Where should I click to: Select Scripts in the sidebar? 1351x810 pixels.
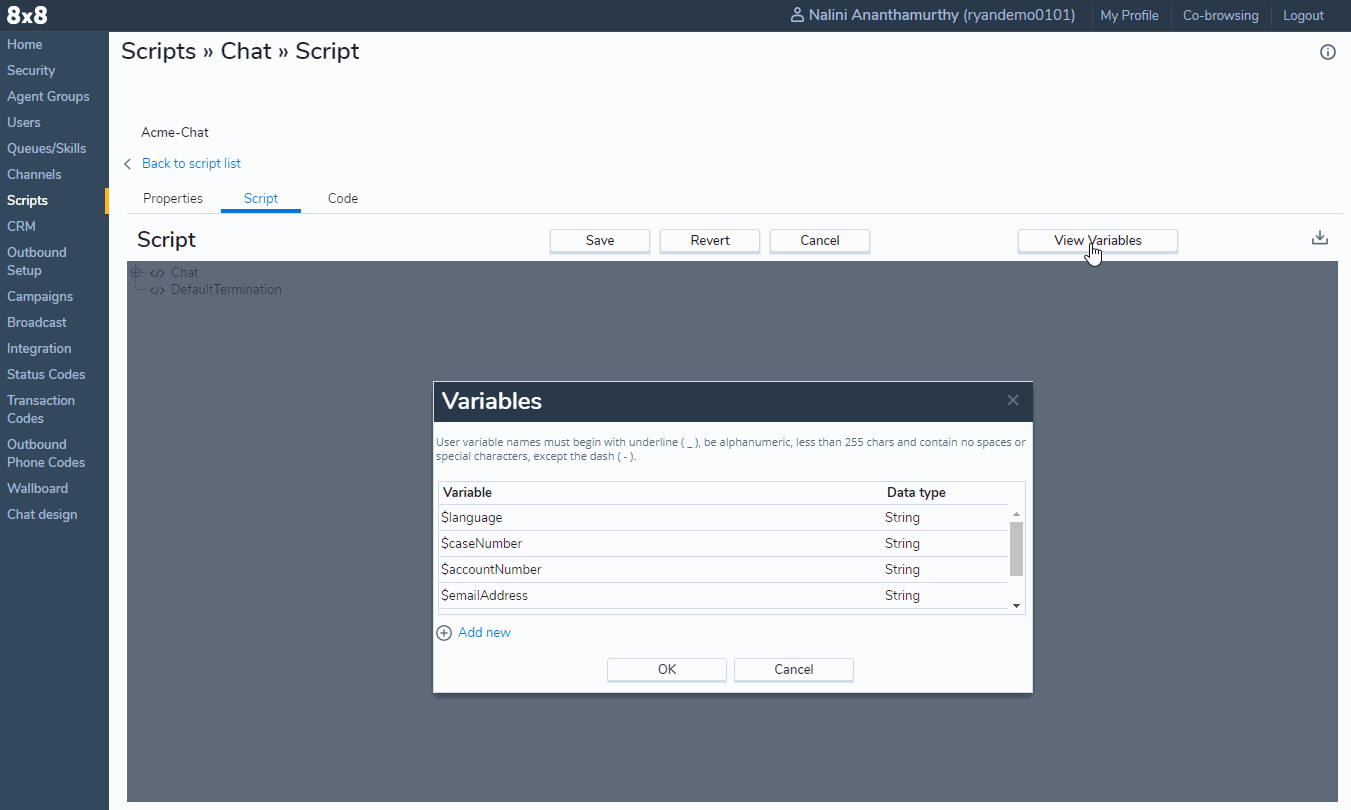27,200
